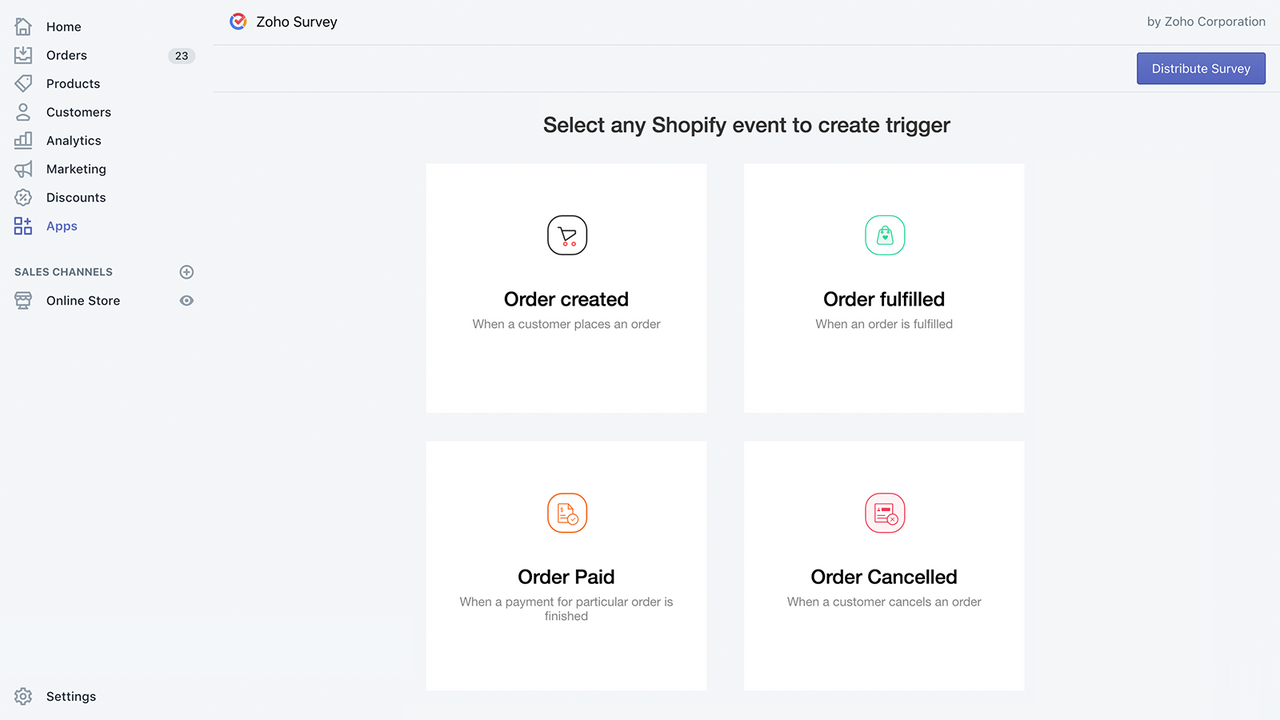The height and width of the screenshot is (720, 1280).
Task: Toggle Online Store visibility with eye icon
Action: [x=186, y=300]
